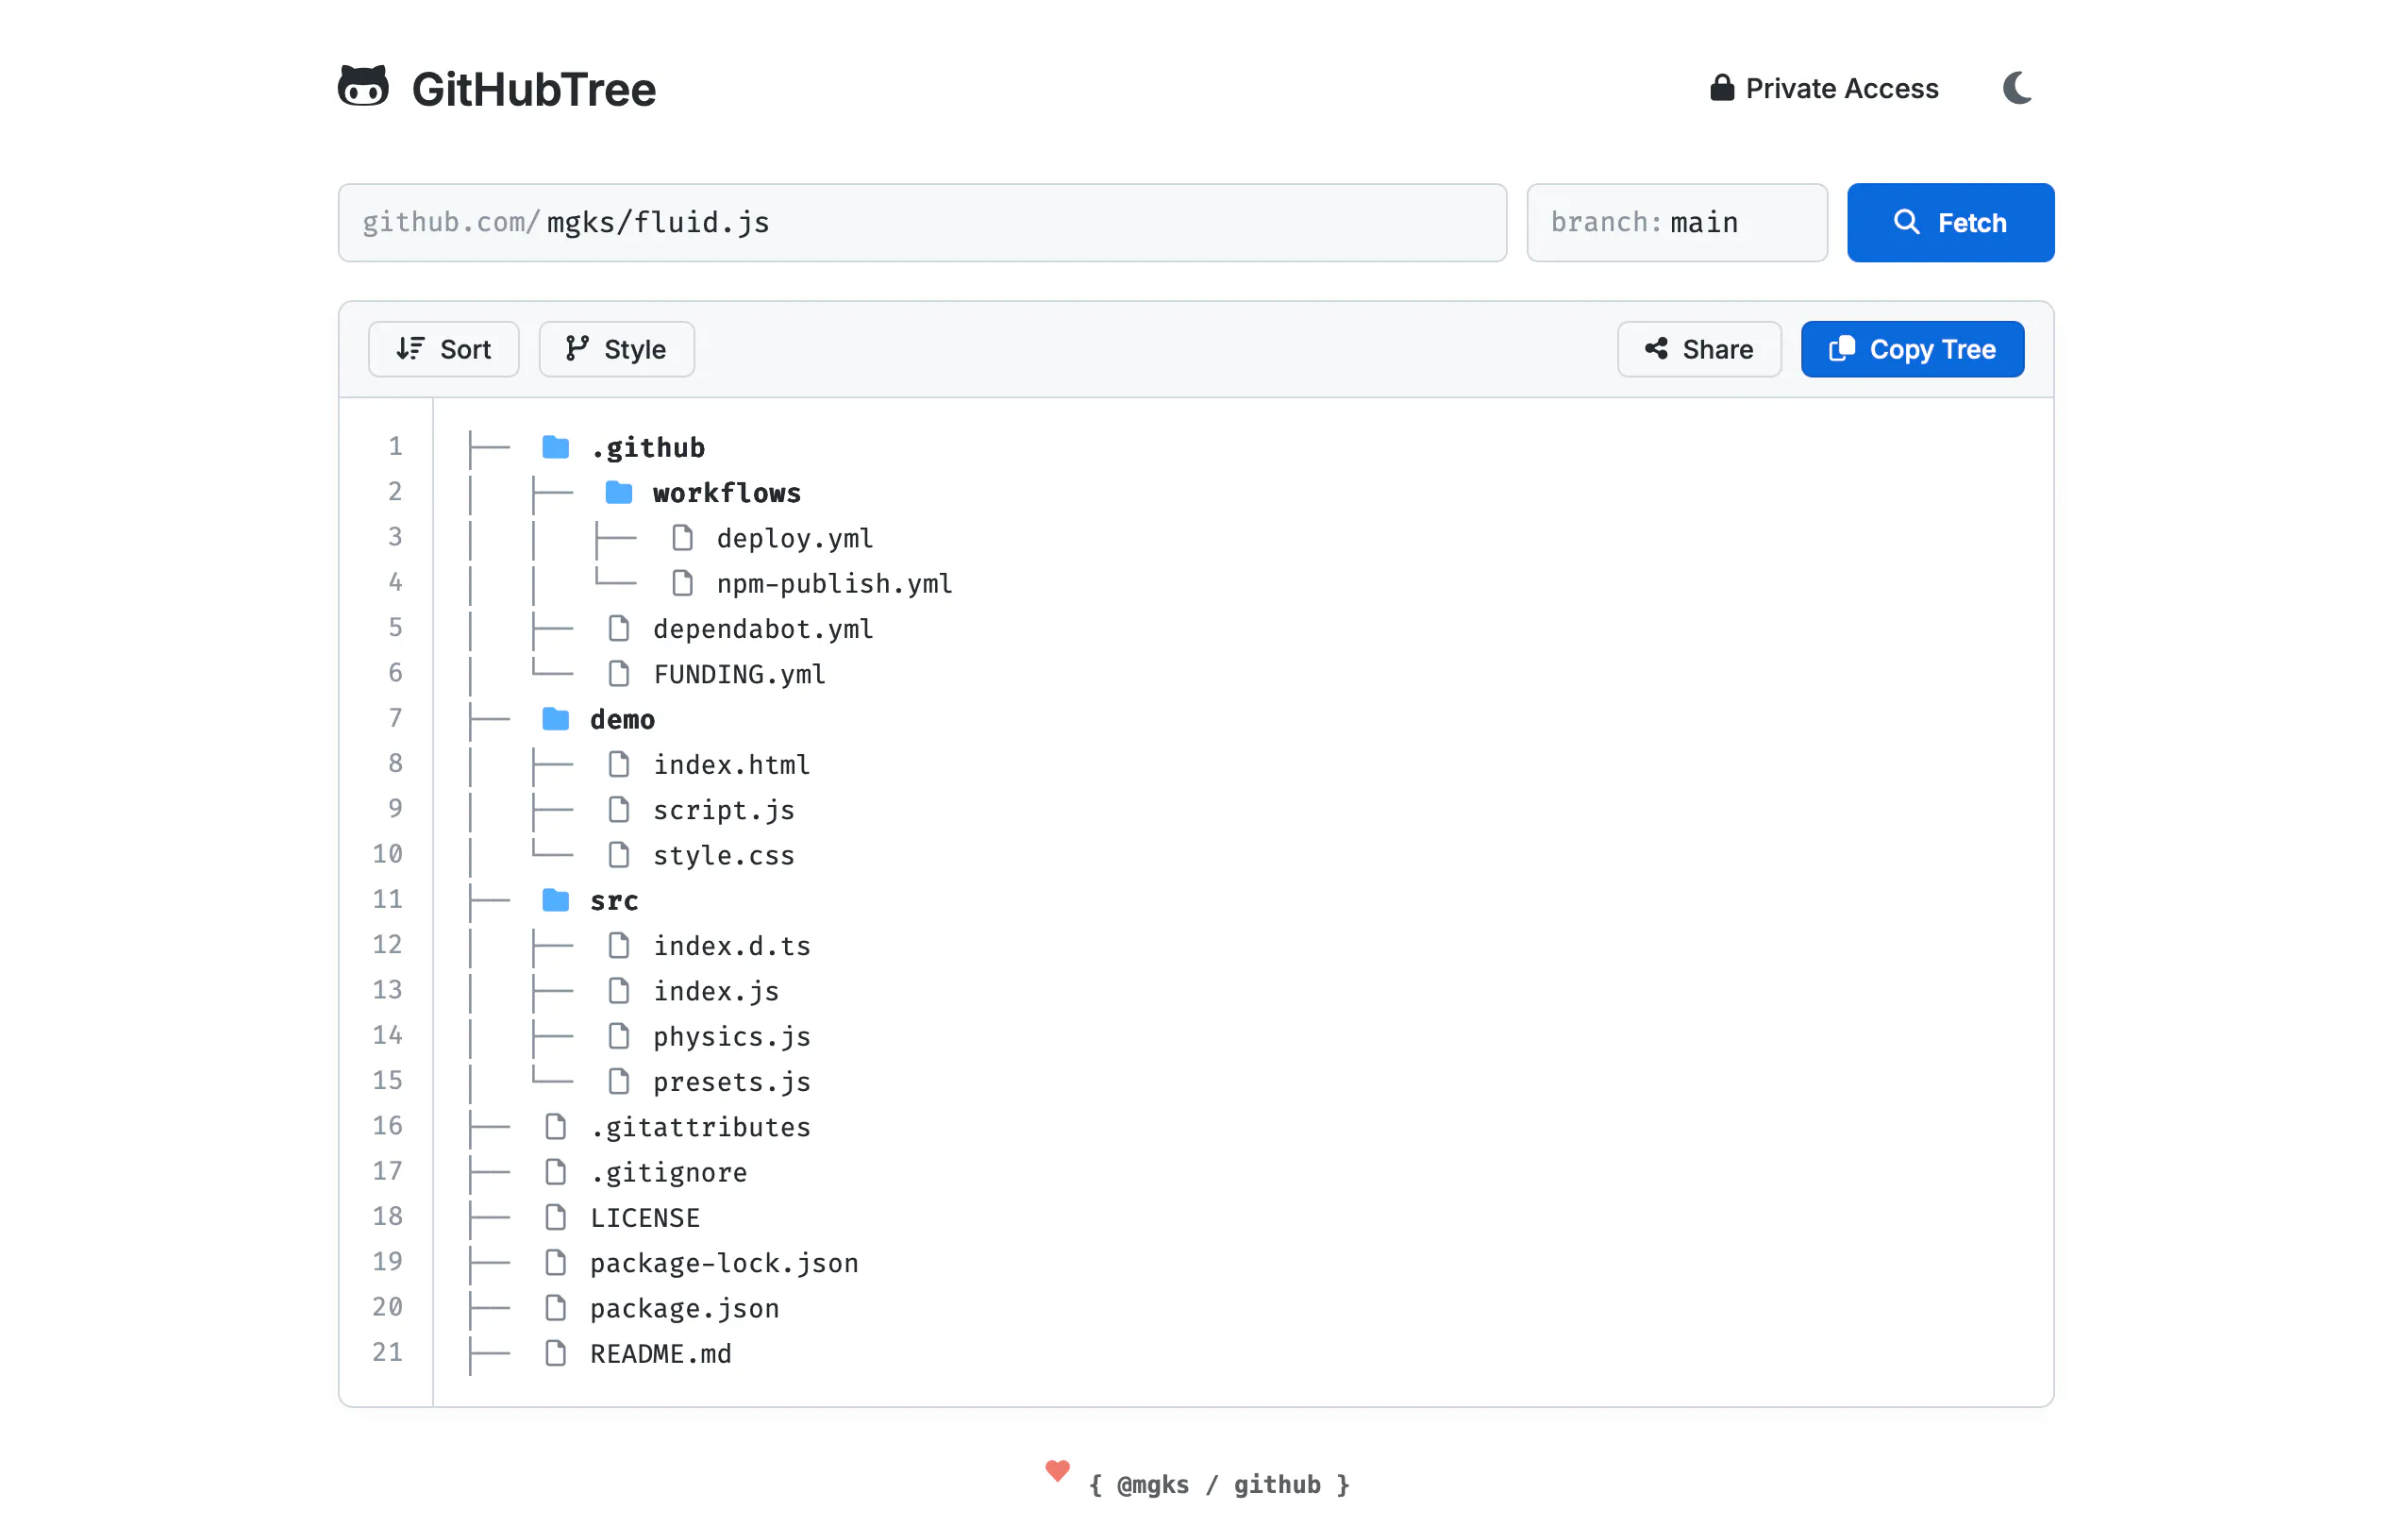The height and width of the screenshot is (1527, 2408).
Task: Click the npm-publish.yml file name
Action: (x=834, y=583)
